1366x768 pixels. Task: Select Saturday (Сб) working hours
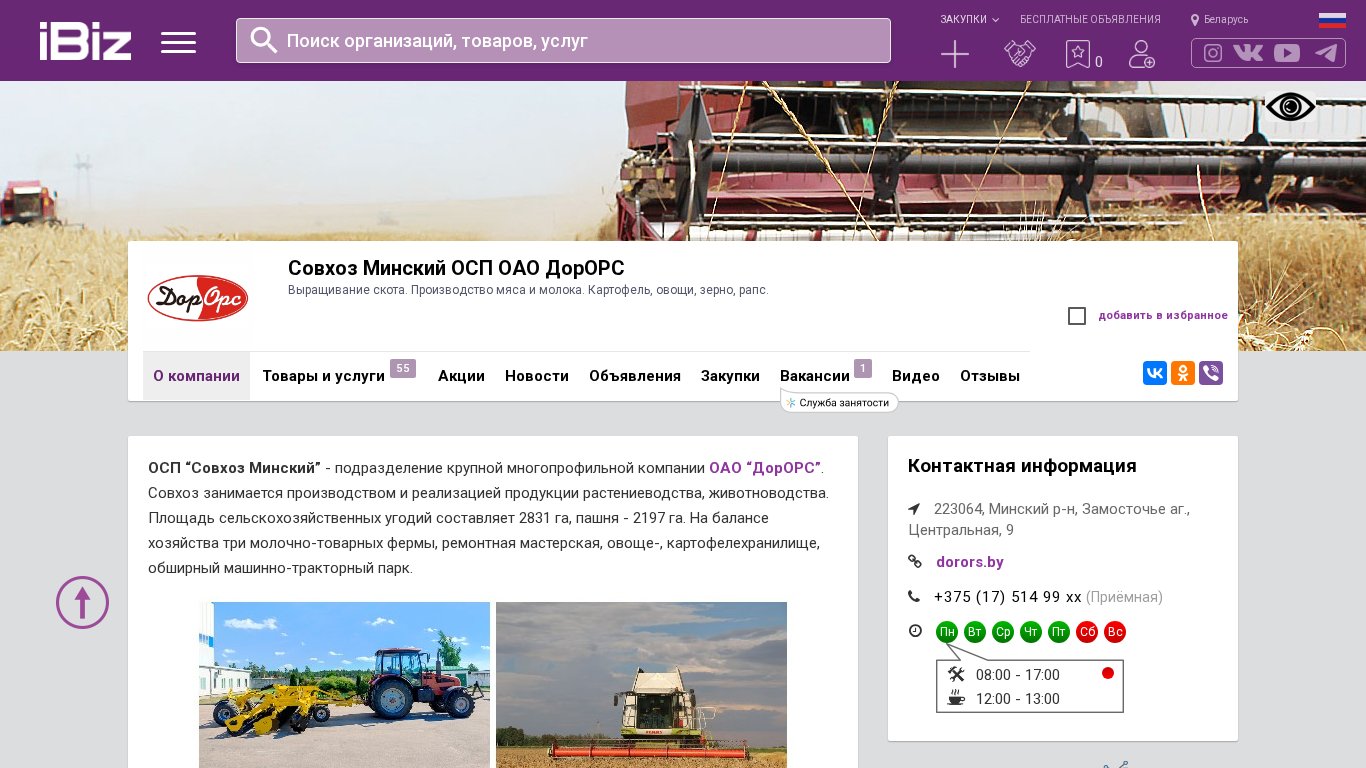point(1087,632)
